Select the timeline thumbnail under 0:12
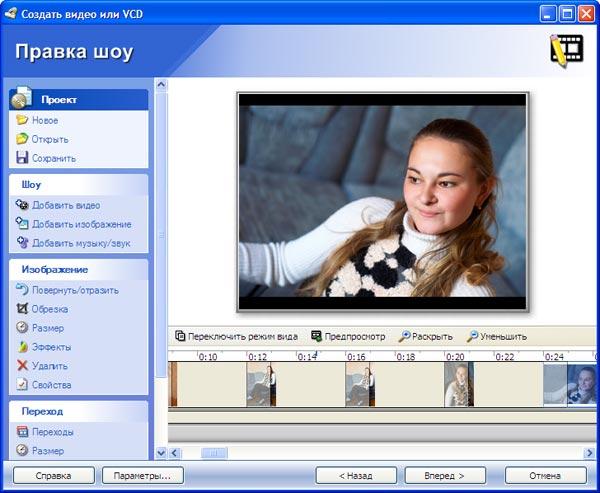This screenshot has height=493, width=600. tap(261, 384)
